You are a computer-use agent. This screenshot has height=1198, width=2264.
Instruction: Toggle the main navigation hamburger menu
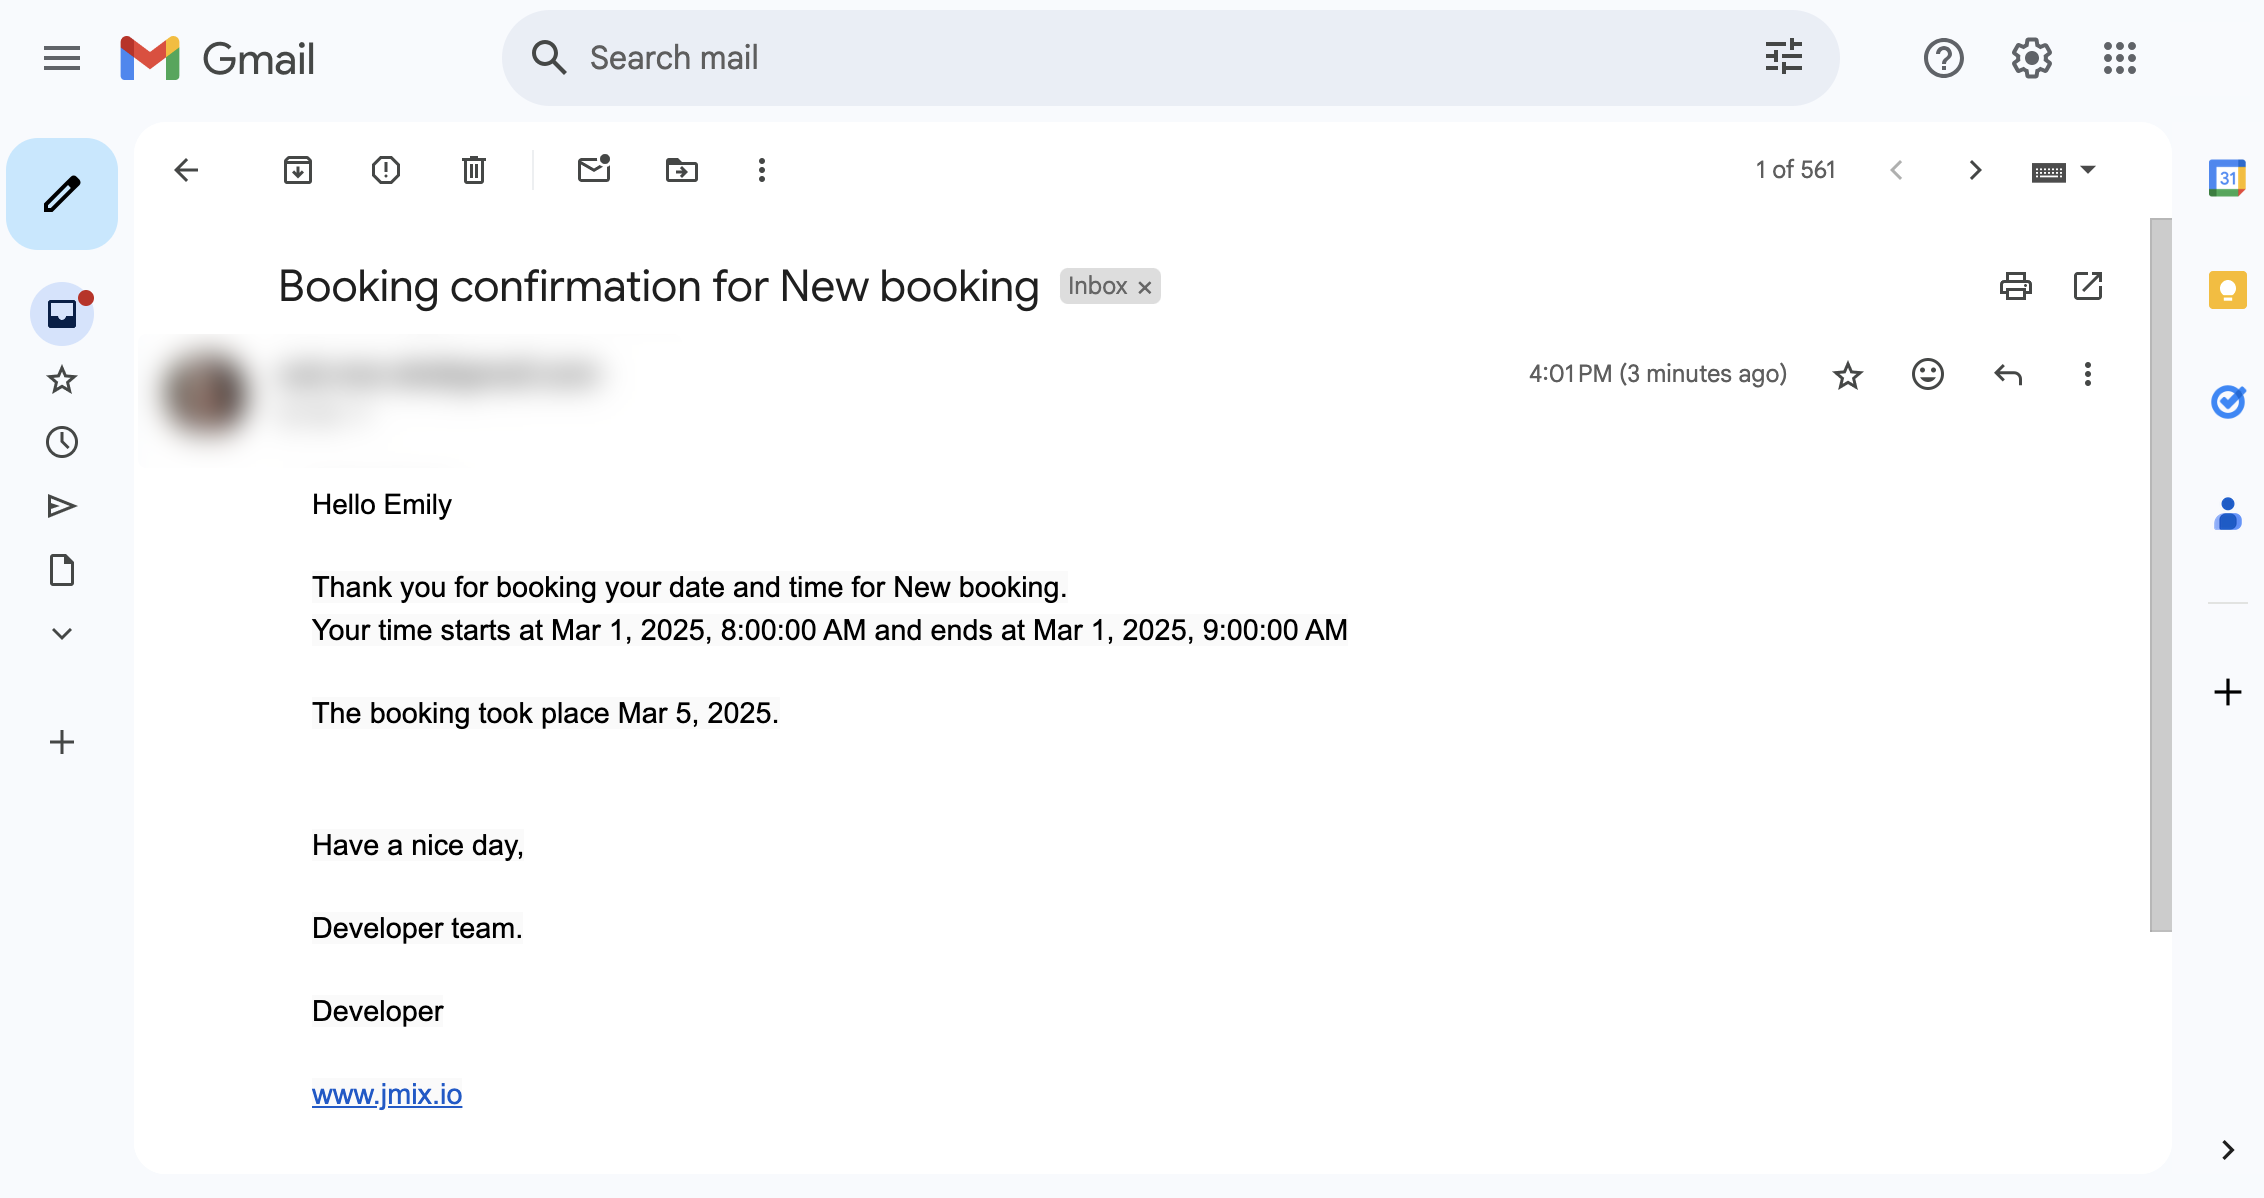click(61, 58)
